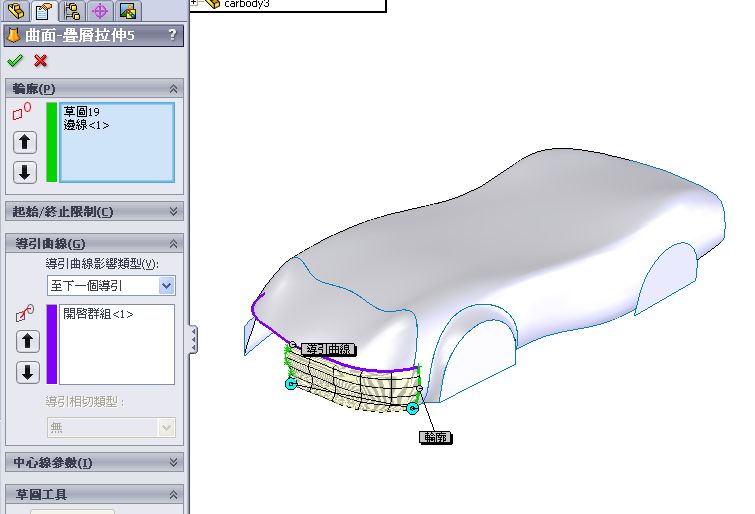
Task: Open help for 曲面-疊層拉伸5
Action: (172, 35)
